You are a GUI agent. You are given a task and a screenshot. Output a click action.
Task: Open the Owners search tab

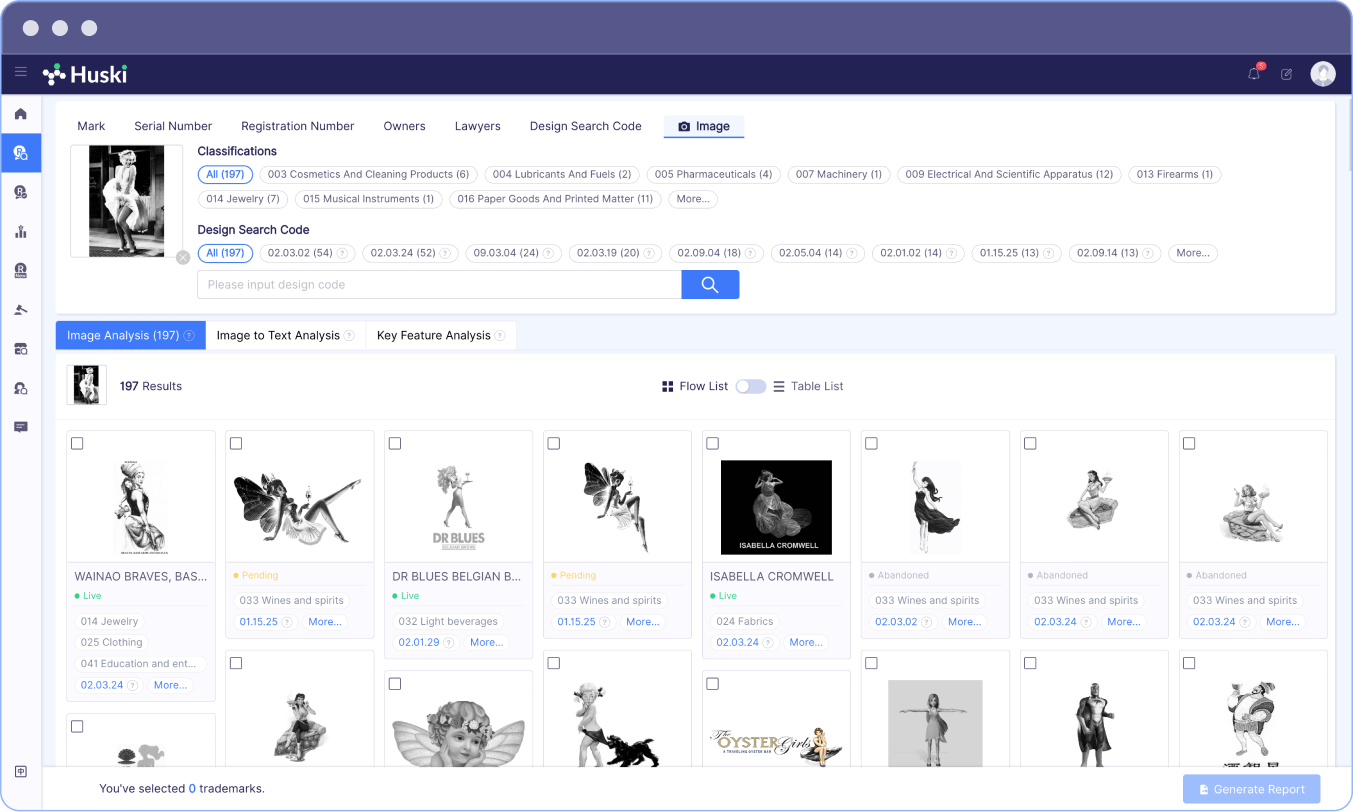[404, 126]
